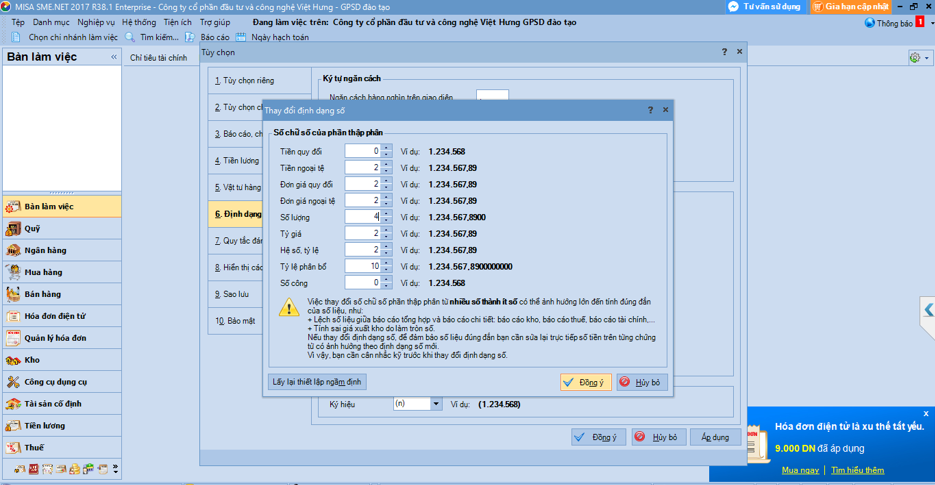Image resolution: width=935 pixels, height=485 pixels.
Task: Open the Bán hàng module icon
Action: pos(13,294)
